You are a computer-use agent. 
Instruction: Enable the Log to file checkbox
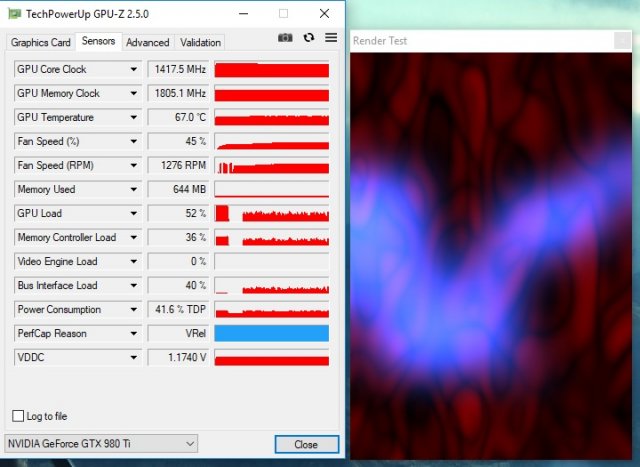(18, 416)
